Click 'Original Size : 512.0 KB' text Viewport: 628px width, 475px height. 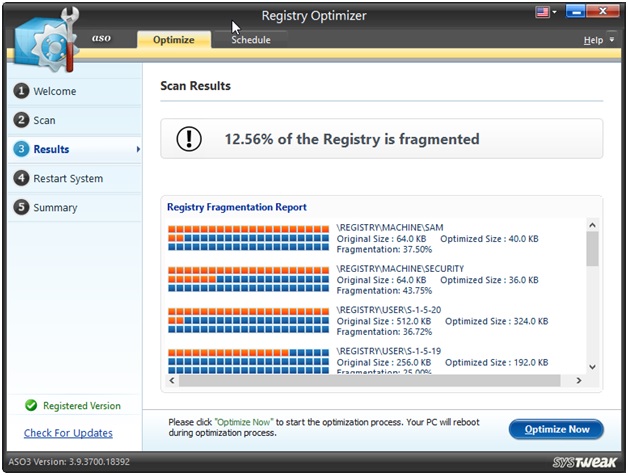(x=384, y=321)
